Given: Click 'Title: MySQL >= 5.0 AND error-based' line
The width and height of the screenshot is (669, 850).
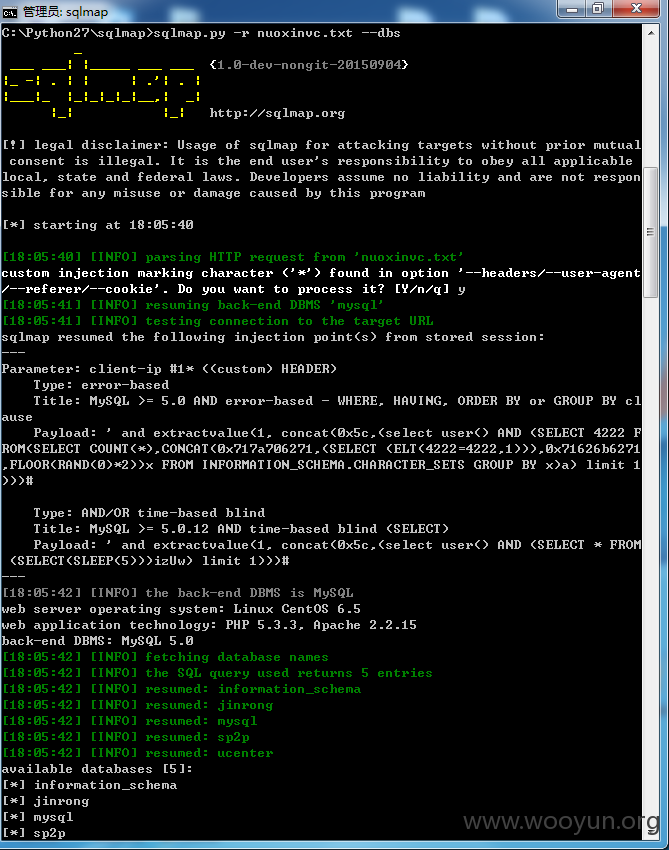Looking at the screenshot, I should (337, 401).
